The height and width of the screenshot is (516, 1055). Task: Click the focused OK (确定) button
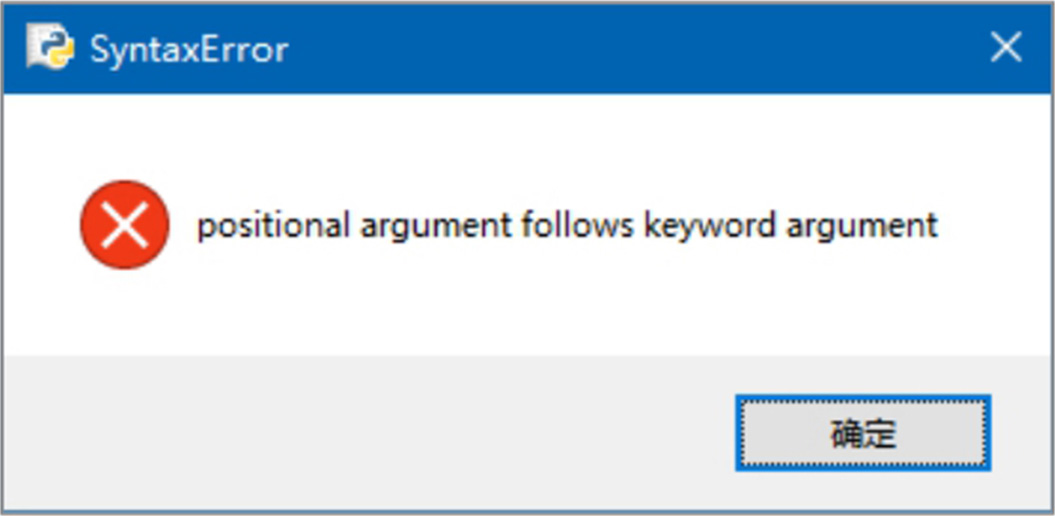coord(863,433)
